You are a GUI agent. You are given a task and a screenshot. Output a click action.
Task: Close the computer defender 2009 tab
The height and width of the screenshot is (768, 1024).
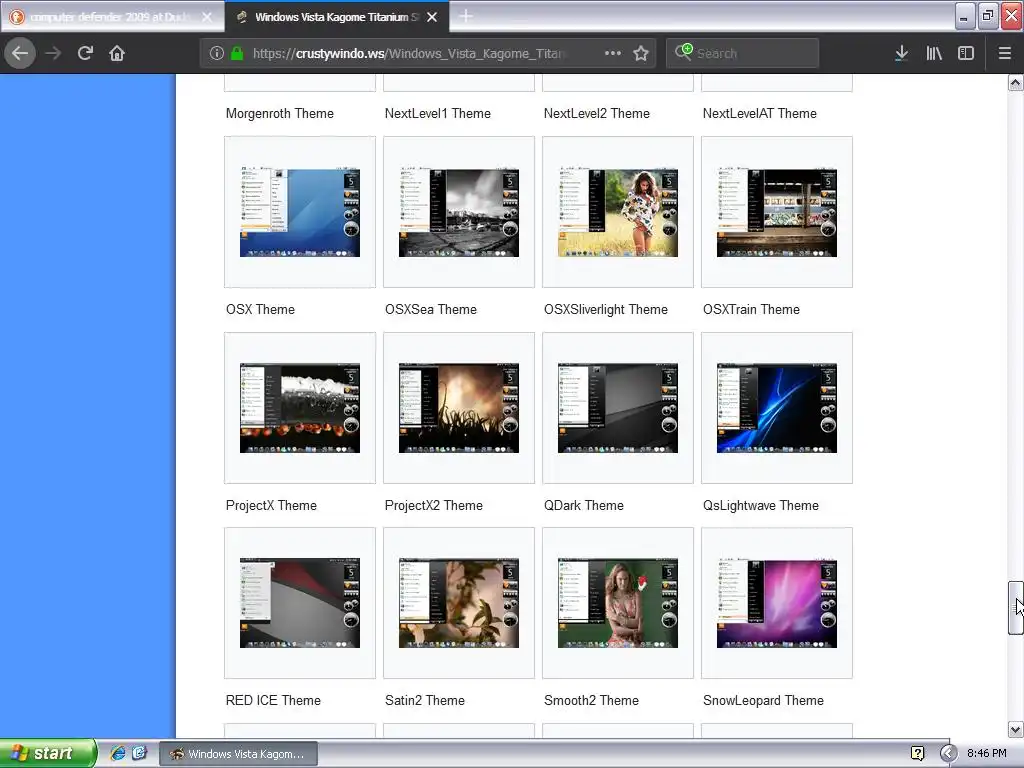(x=207, y=17)
